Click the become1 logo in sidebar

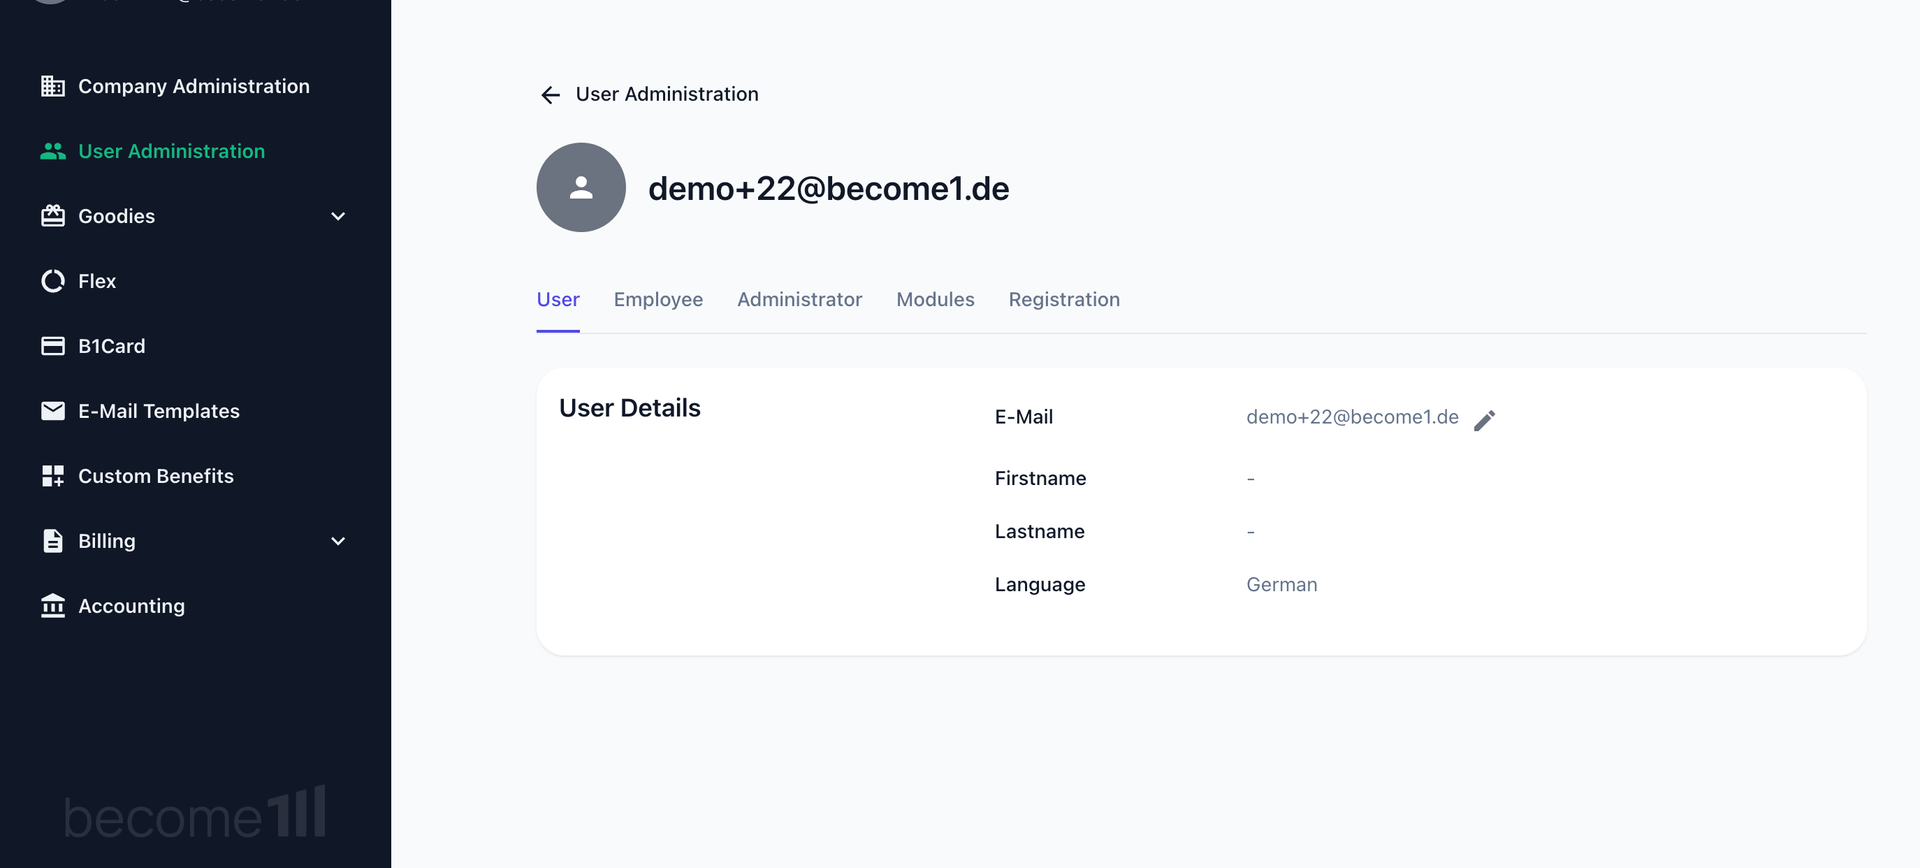pyautogui.click(x=195, y=814)
